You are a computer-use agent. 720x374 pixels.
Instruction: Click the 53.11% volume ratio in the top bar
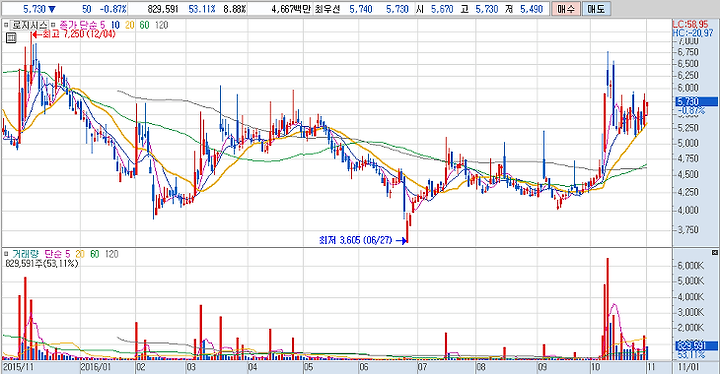[x=202, y=9]
